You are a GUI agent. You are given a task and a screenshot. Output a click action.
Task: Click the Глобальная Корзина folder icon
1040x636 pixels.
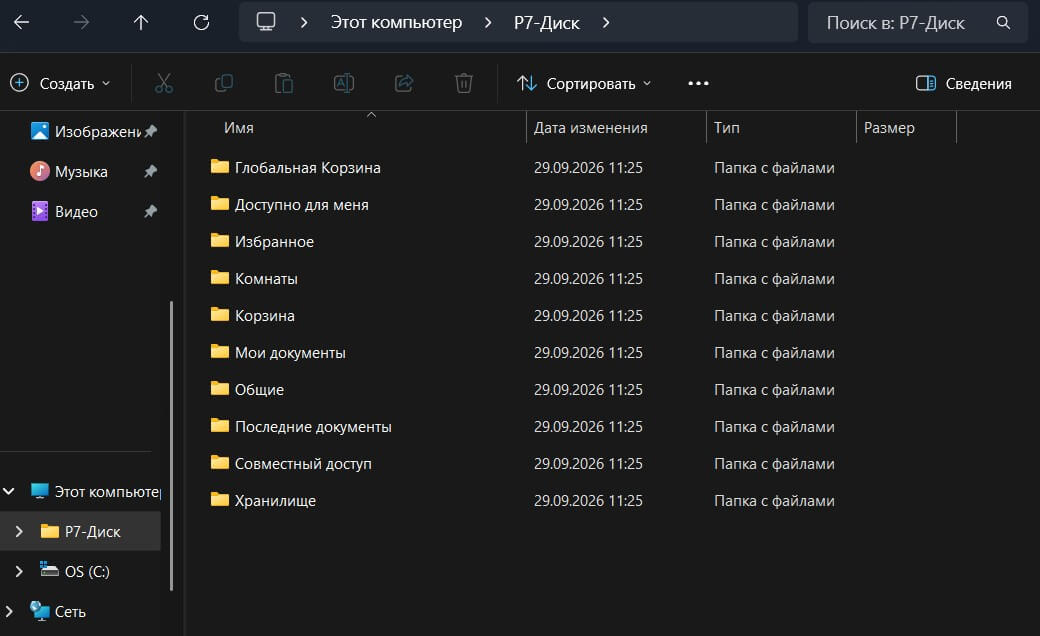[220, 166]
